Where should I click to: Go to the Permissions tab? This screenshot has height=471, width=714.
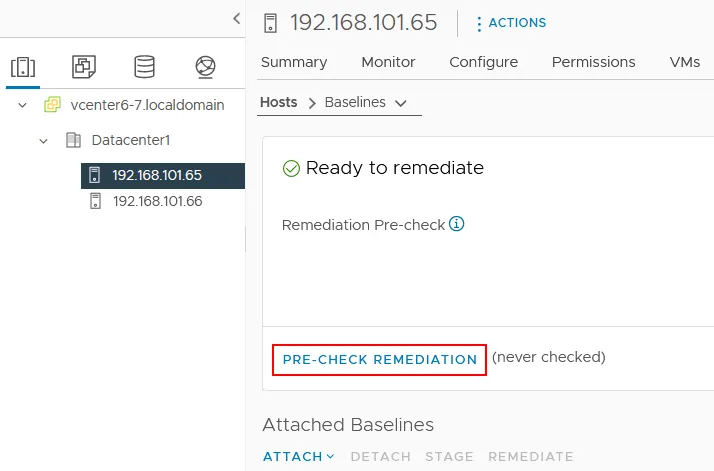[593, 62]
